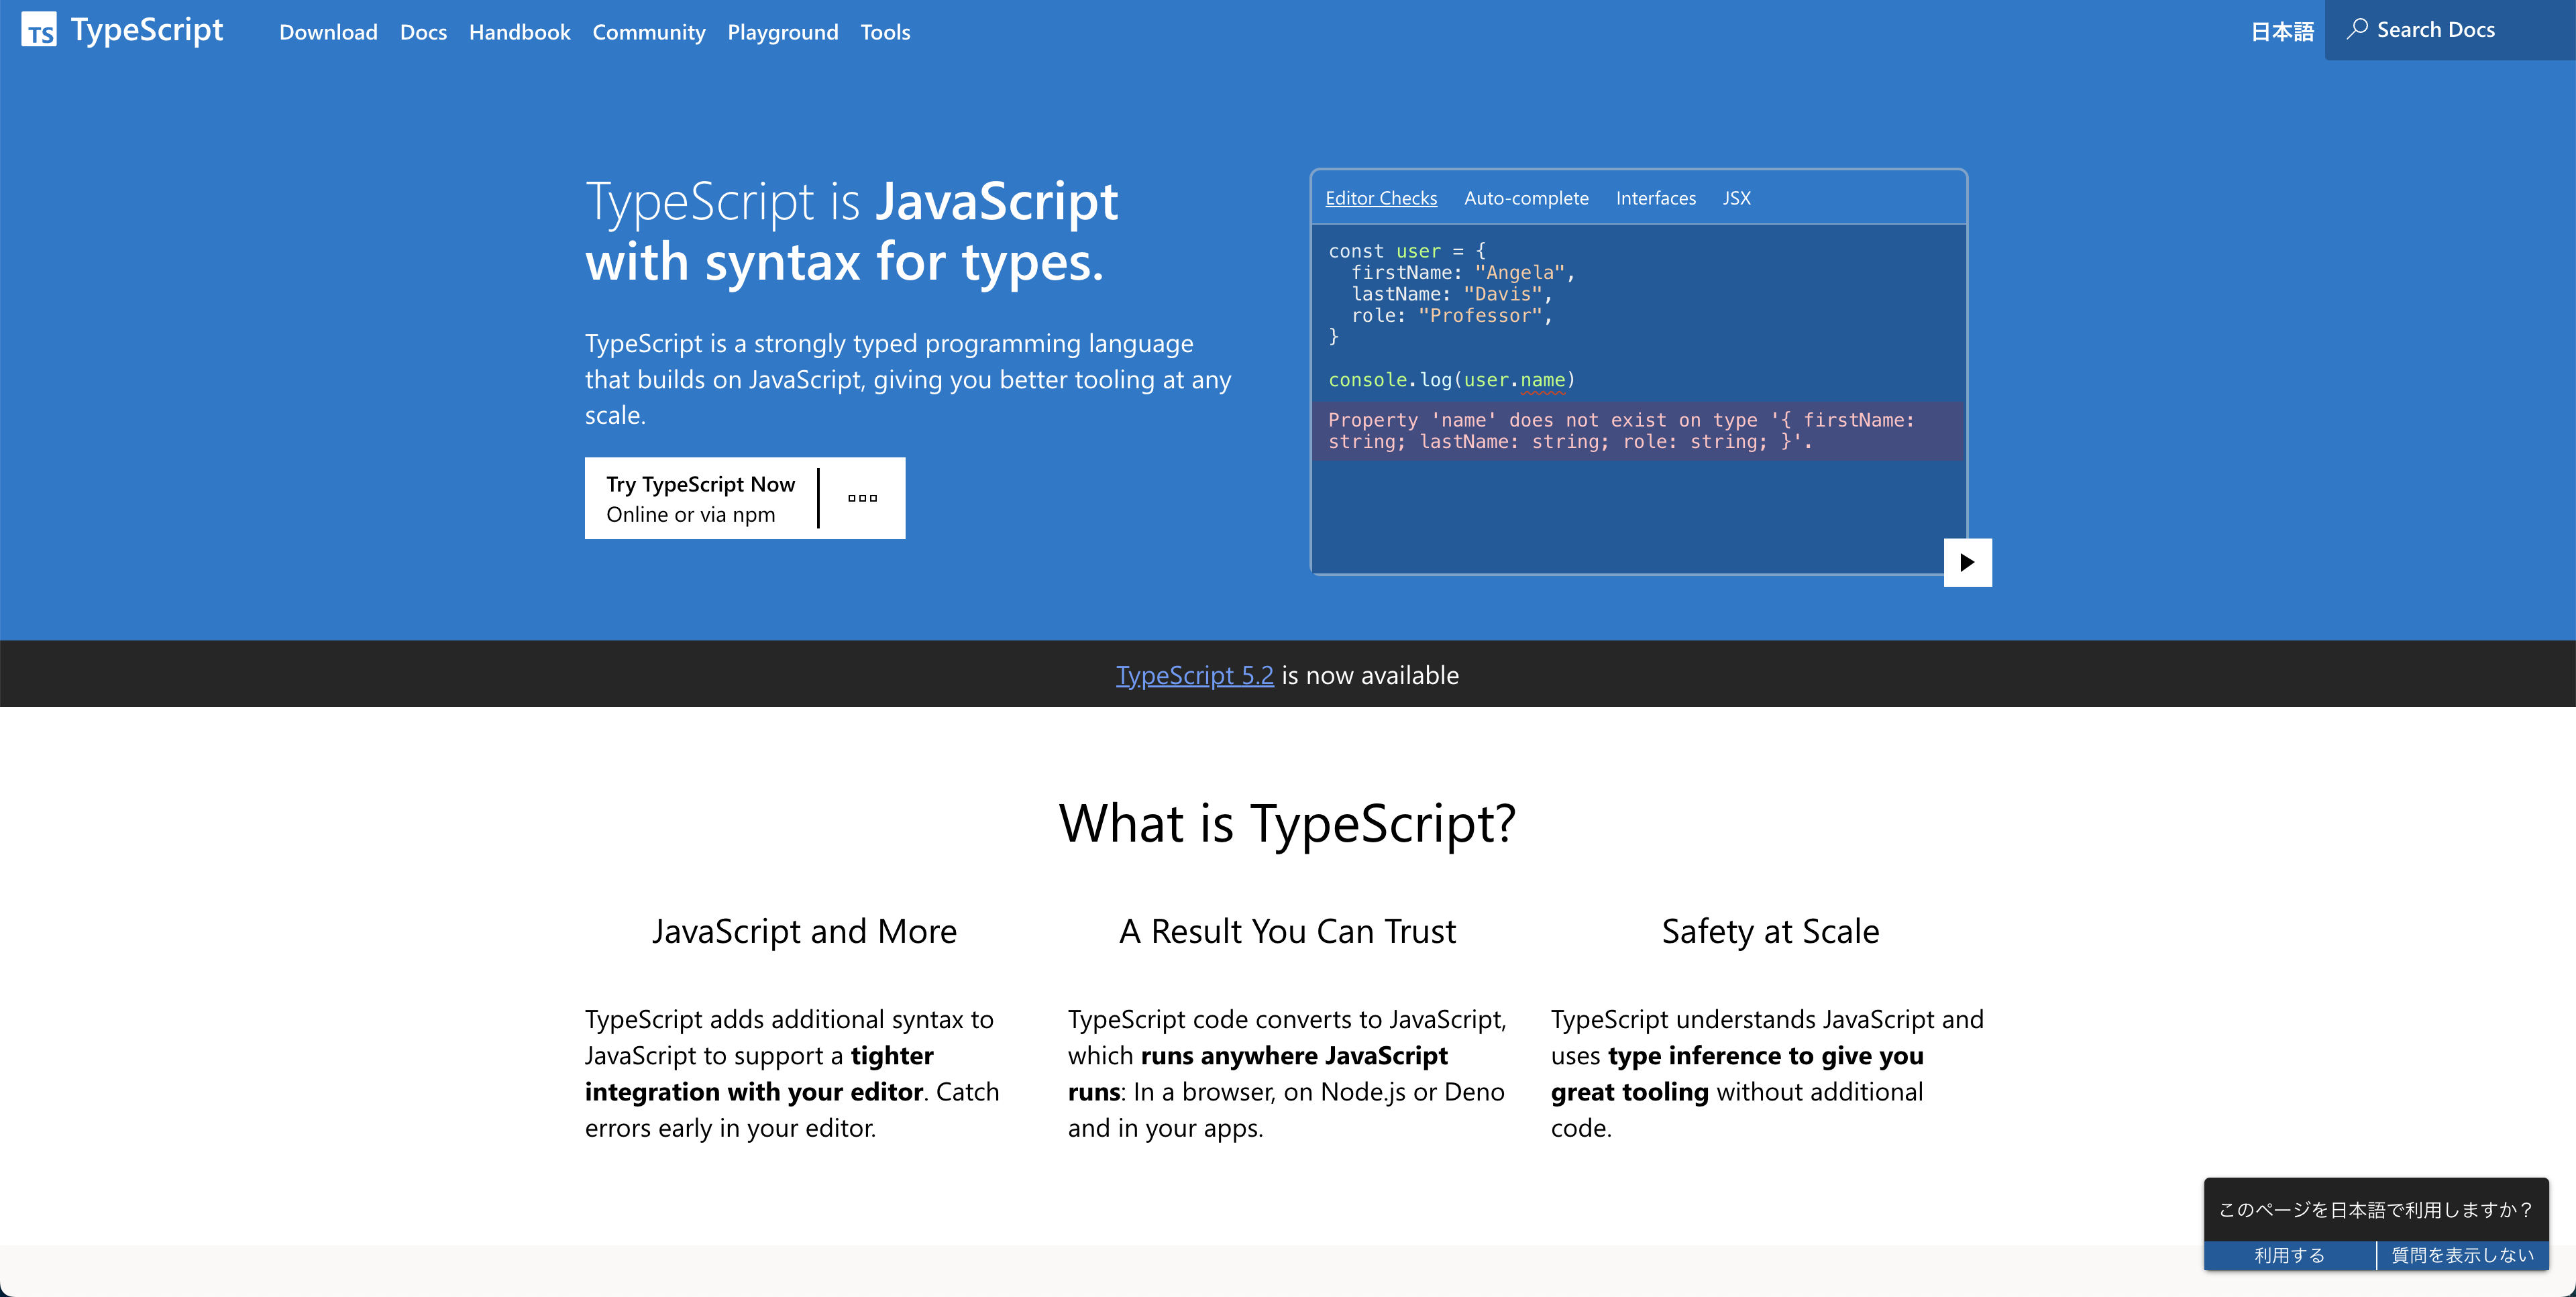Click the three-squares icon beside Try TypeScript
The width and height of the screenshot is (2576, 1297).
(x=862, y=498)
